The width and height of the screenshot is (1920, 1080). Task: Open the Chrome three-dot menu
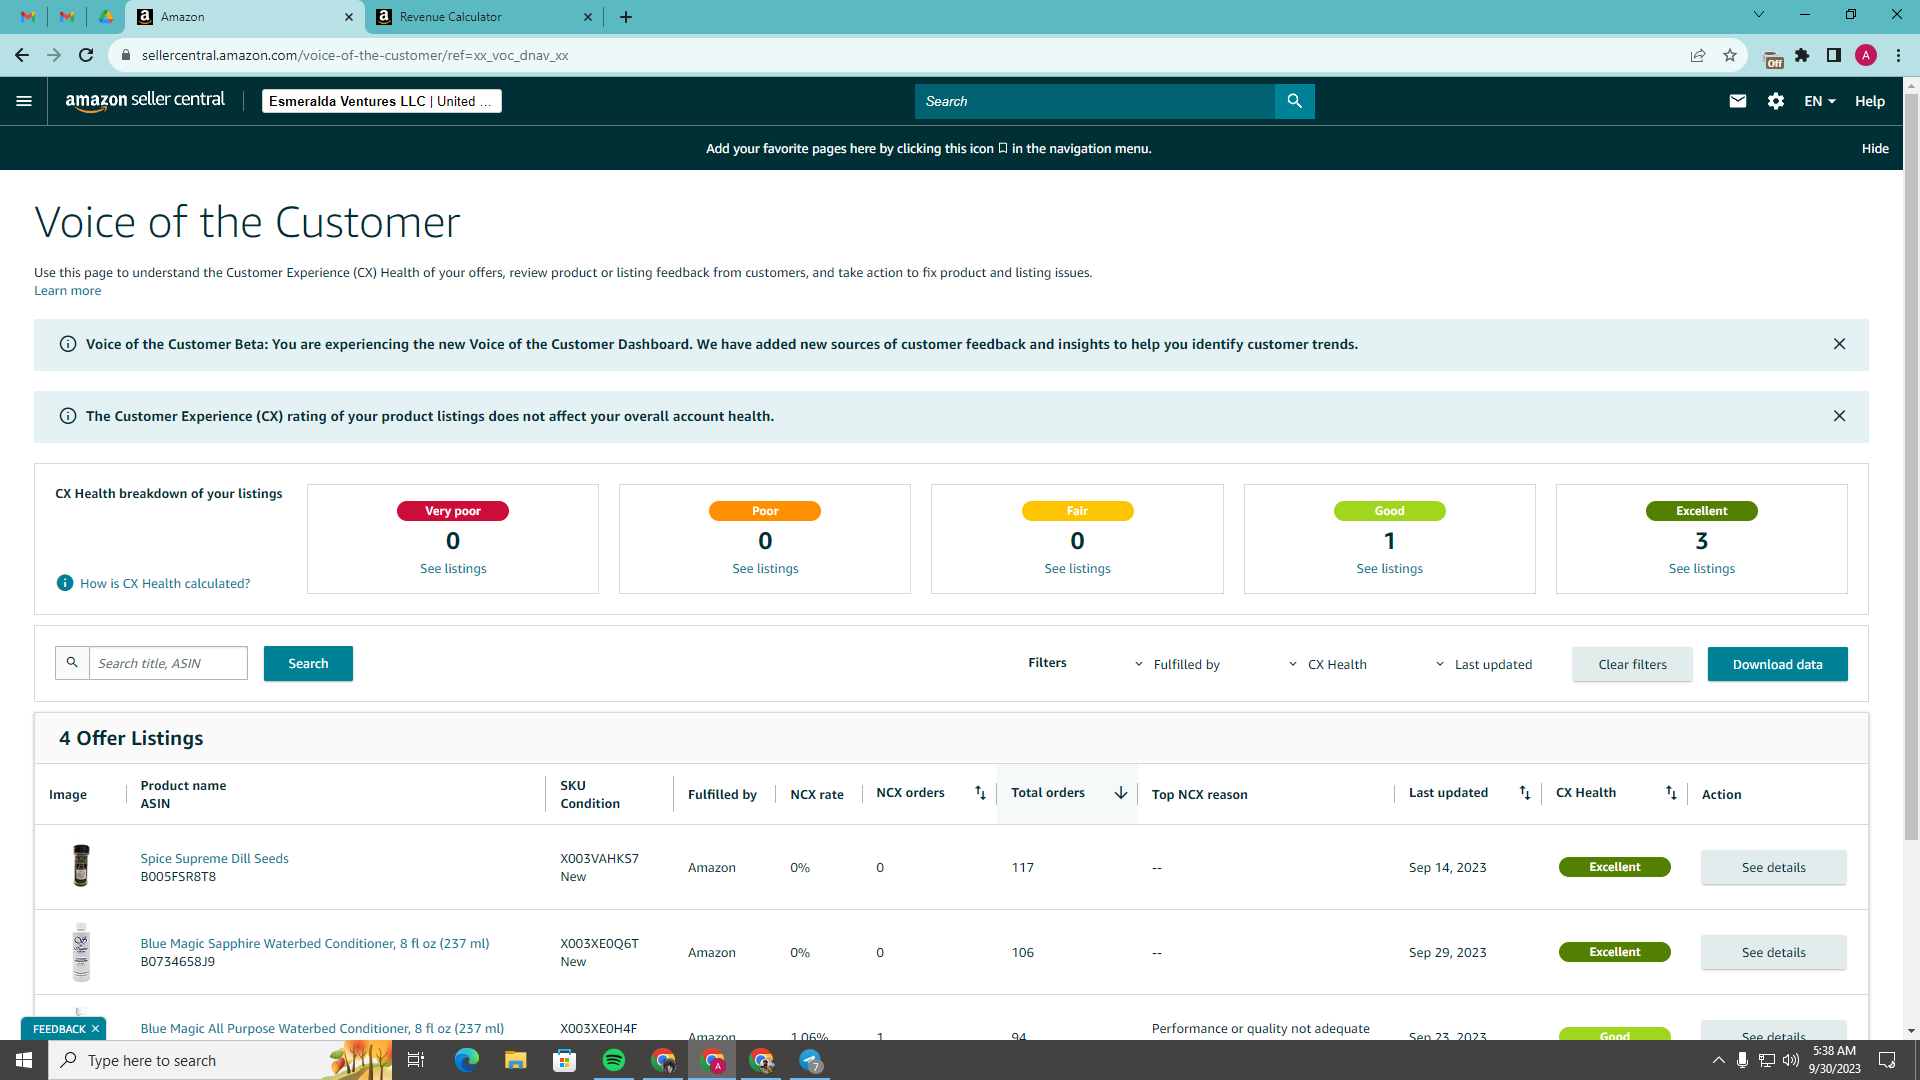coord(1898,56)
